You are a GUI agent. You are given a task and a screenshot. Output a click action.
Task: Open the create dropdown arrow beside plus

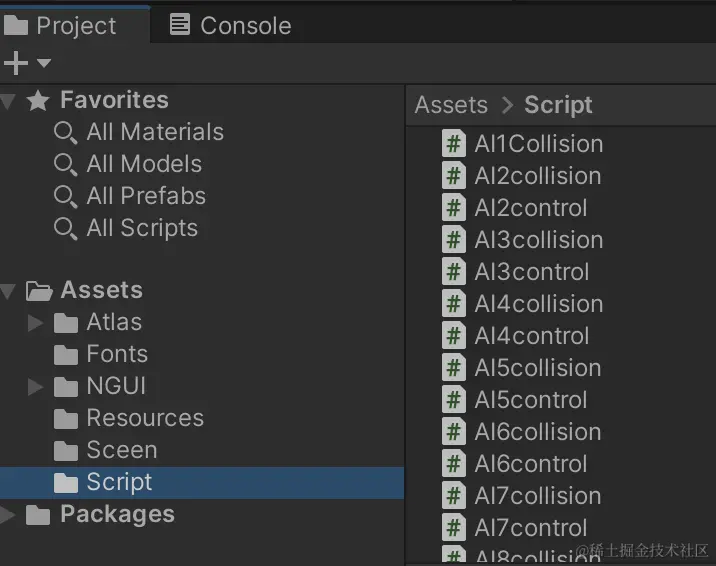(43, 64)
